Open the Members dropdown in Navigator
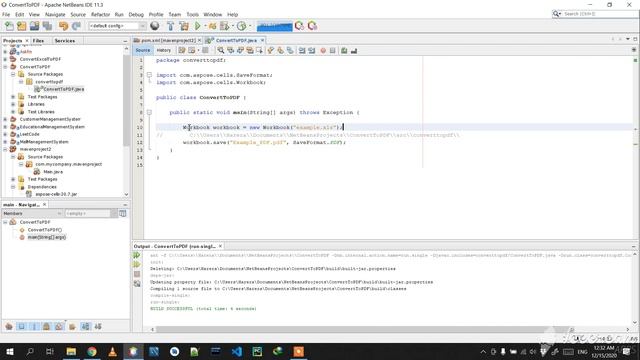640x360 pixels. [32, 213]
